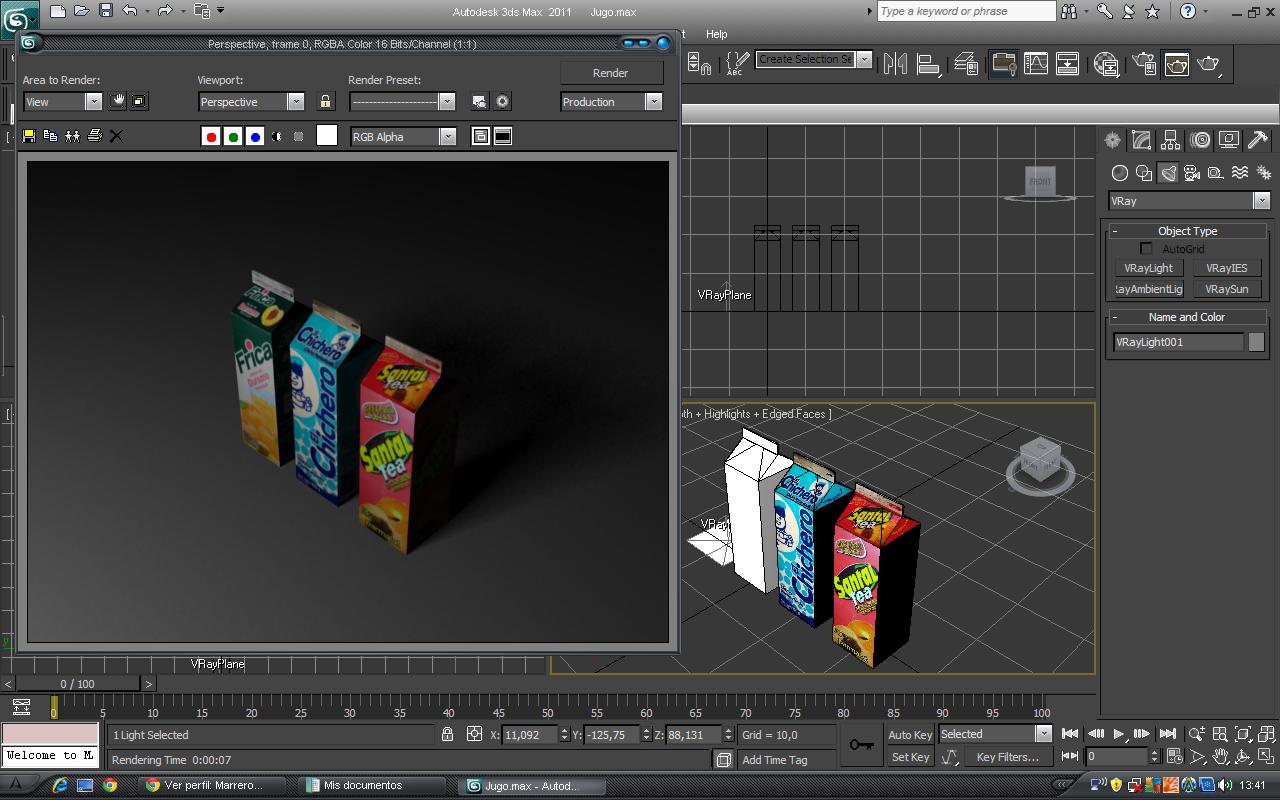Open the Render Preset dropdown
This screenshot has width=1280, height=800.
(x=402, y=101)
